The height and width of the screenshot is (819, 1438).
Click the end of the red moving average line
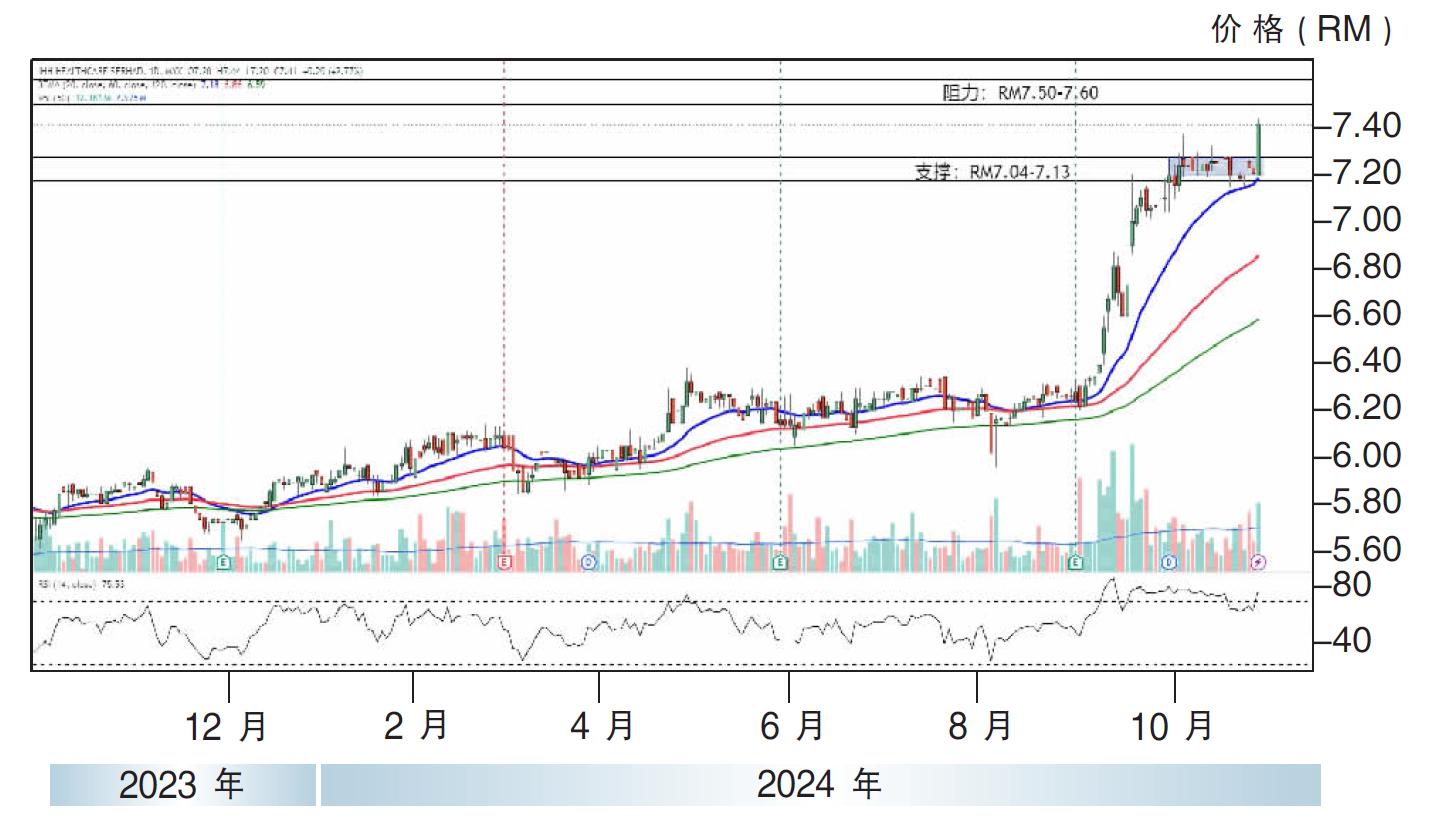coord(1257,257)
